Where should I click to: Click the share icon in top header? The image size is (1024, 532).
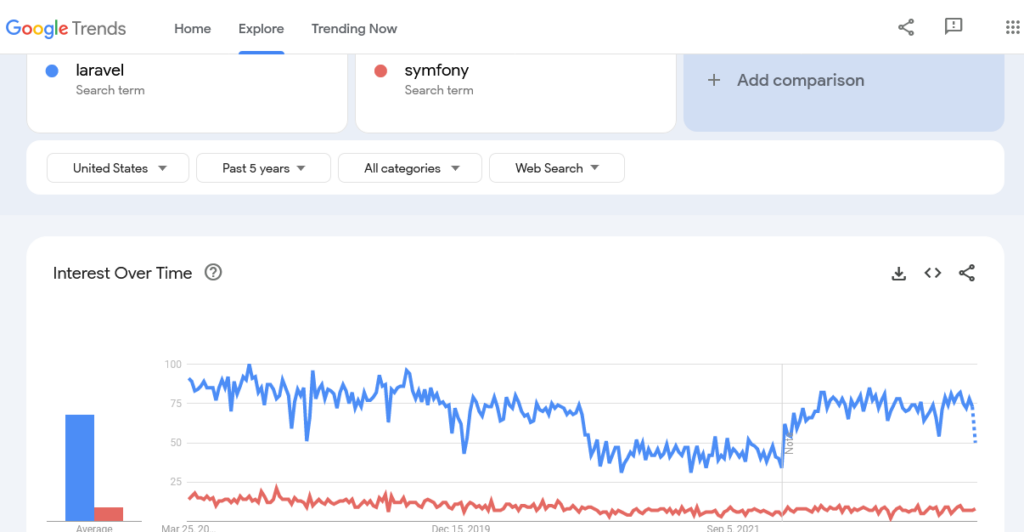click(x=906, y=27)
